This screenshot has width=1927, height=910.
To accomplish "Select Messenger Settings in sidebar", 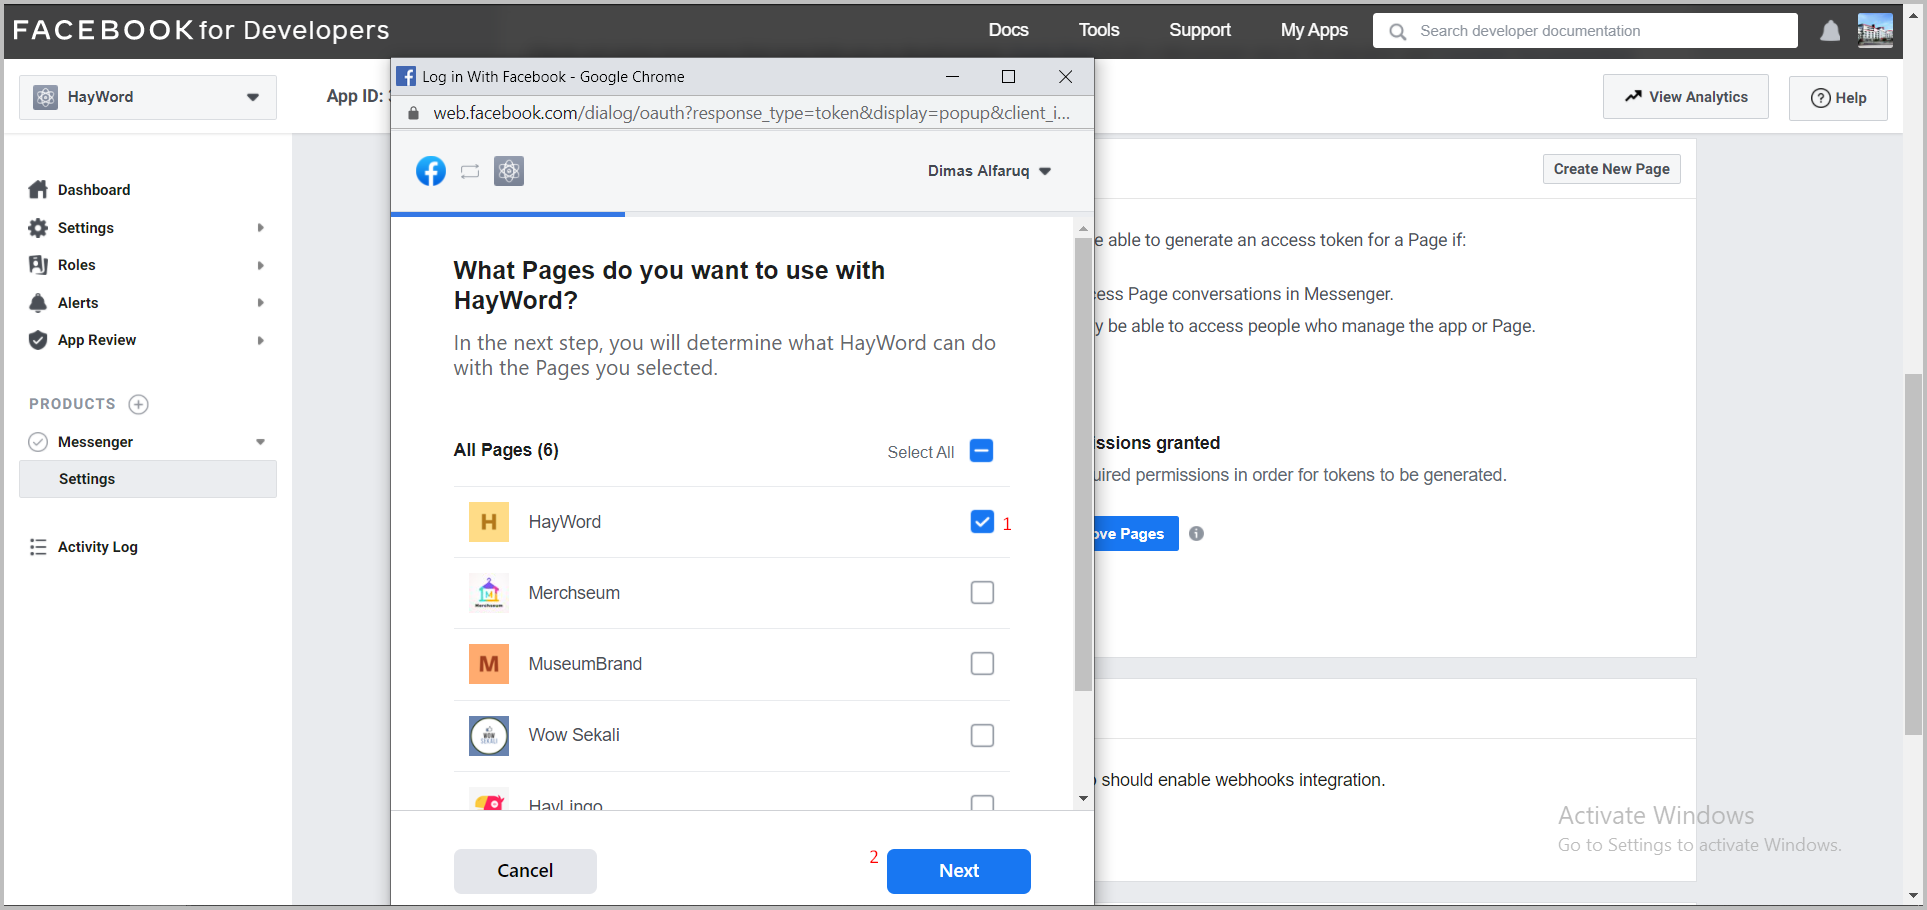I will point(148,479).
